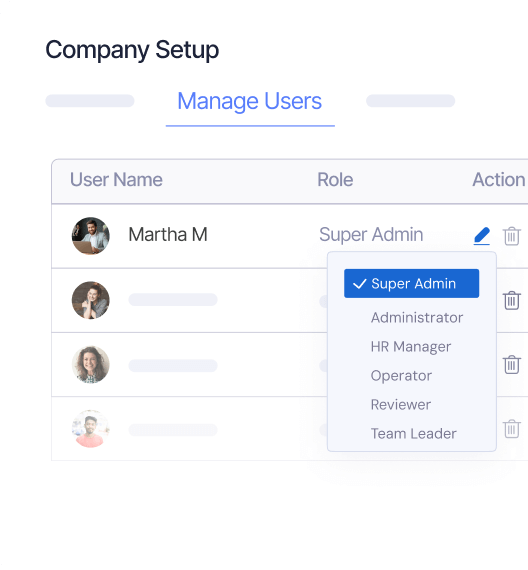Delete Martha M using the trash icon
528x570 pixels.
tap(512, 236)
